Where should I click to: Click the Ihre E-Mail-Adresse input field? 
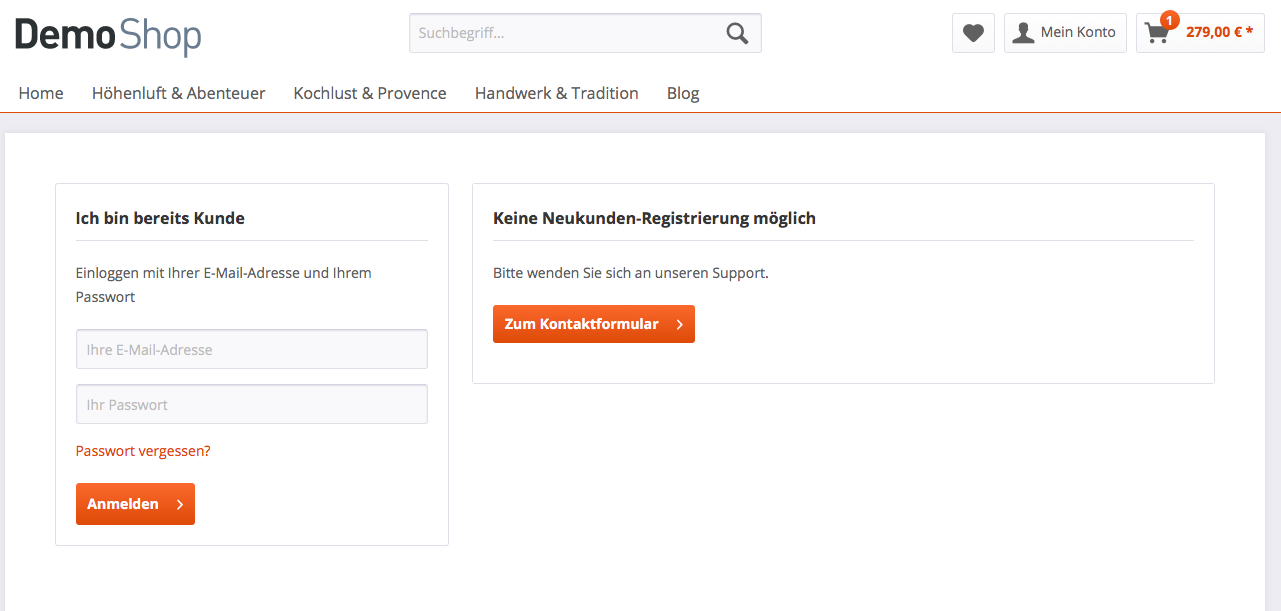tap(251, 349)
